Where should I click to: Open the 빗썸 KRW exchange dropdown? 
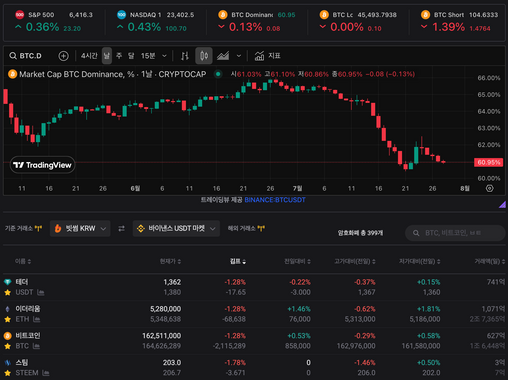point(80,228)
